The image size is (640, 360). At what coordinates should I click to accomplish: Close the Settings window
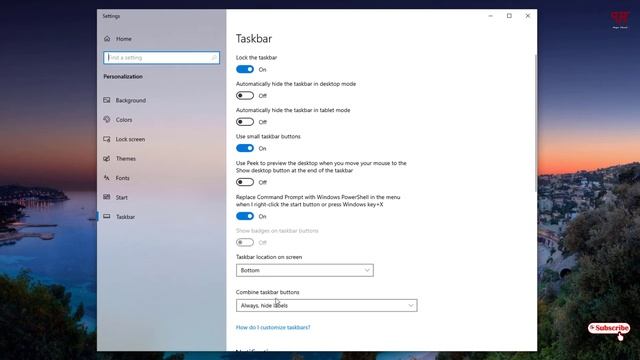(x=528, y=16)
